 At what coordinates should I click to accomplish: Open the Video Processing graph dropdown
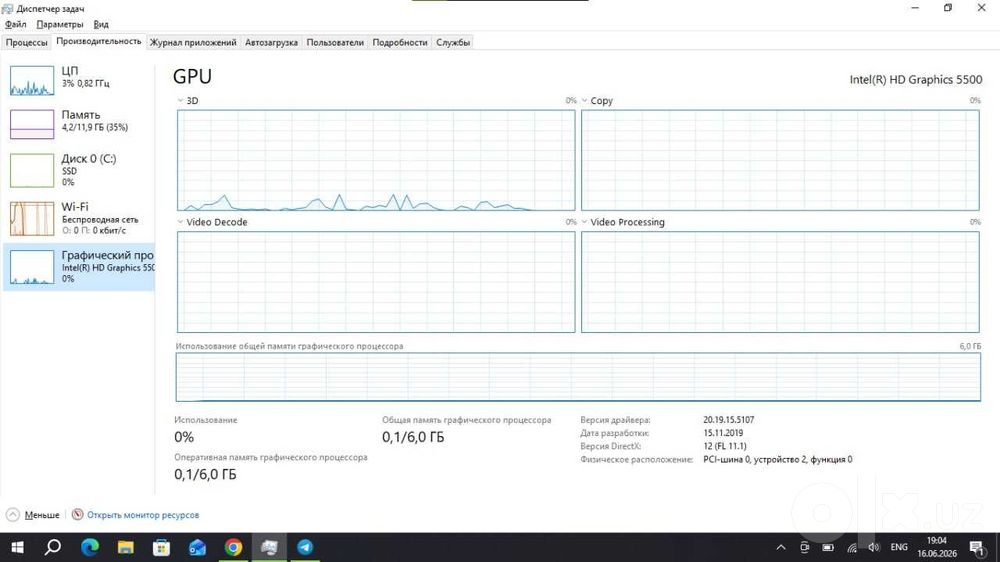point(584,222)
